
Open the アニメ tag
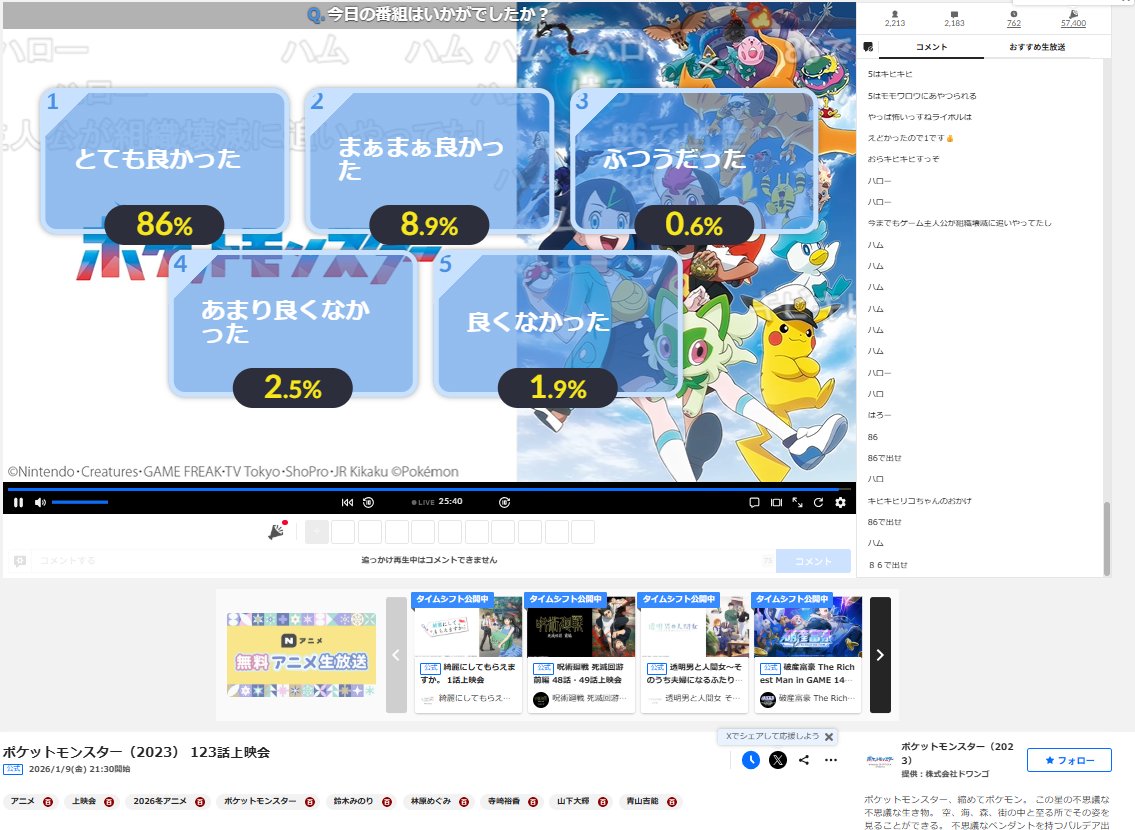click(x=22, y=801)
